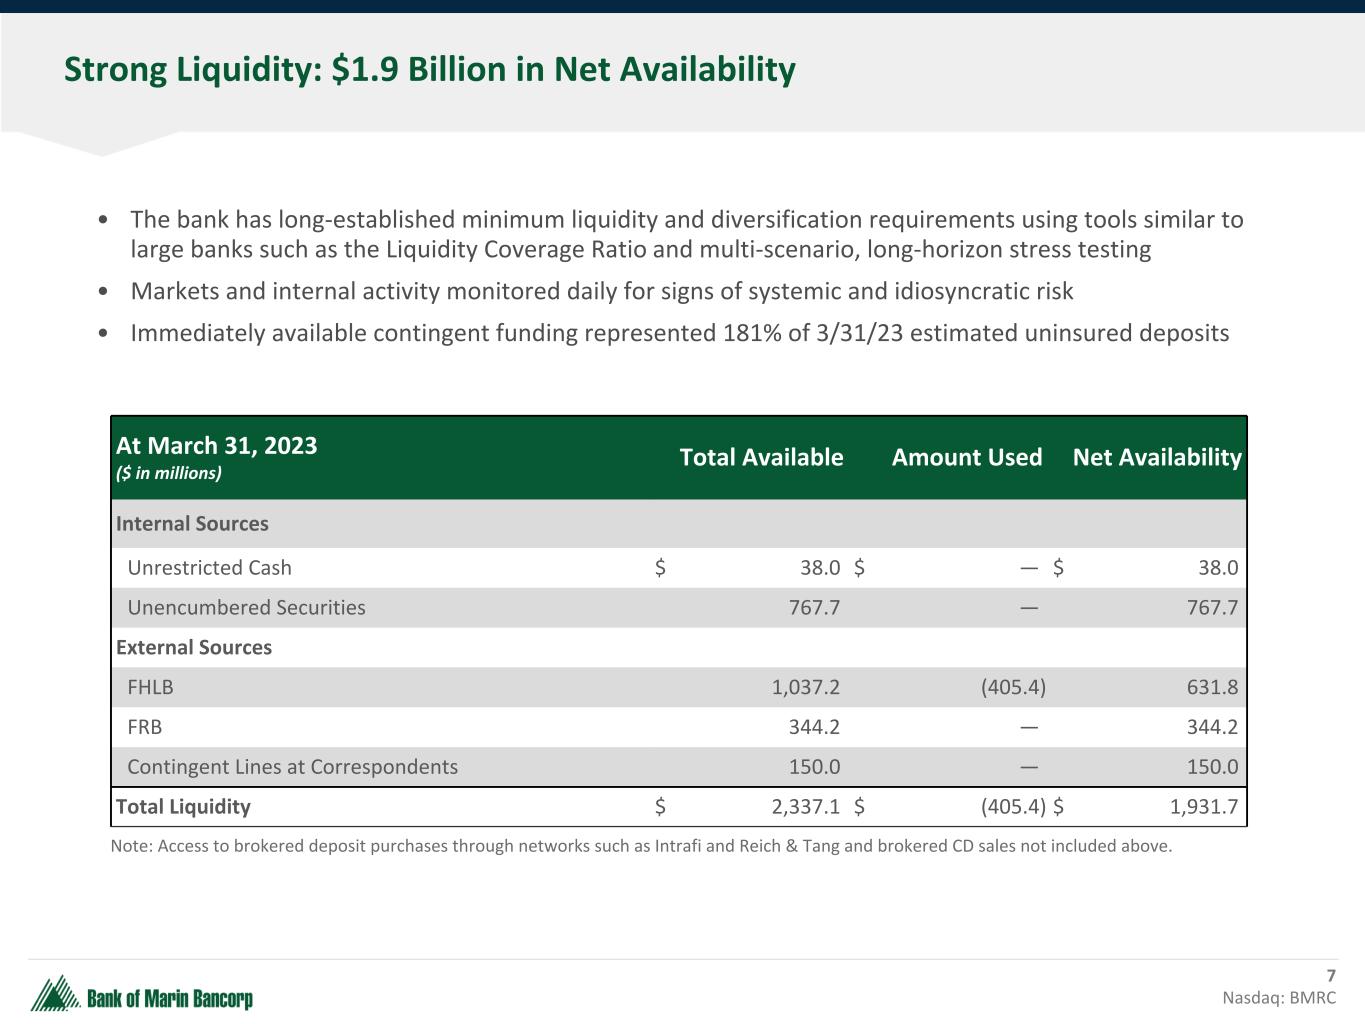This screenshot has width=1365, height=1024.
Task: Select the 'Unrestricted Cash' row label
Action: pyautogui.click(x=209, y=568)
